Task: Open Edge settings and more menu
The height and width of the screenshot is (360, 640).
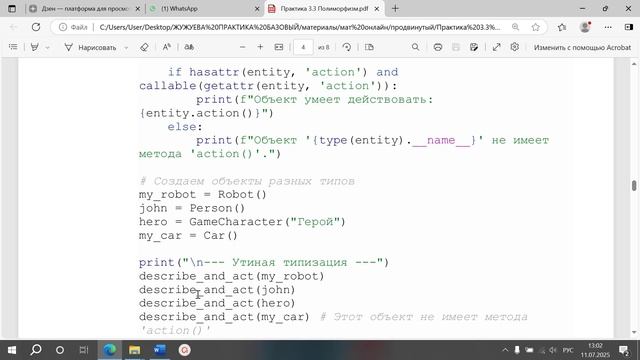Action: pyautogui.click(x=608, y=27)
